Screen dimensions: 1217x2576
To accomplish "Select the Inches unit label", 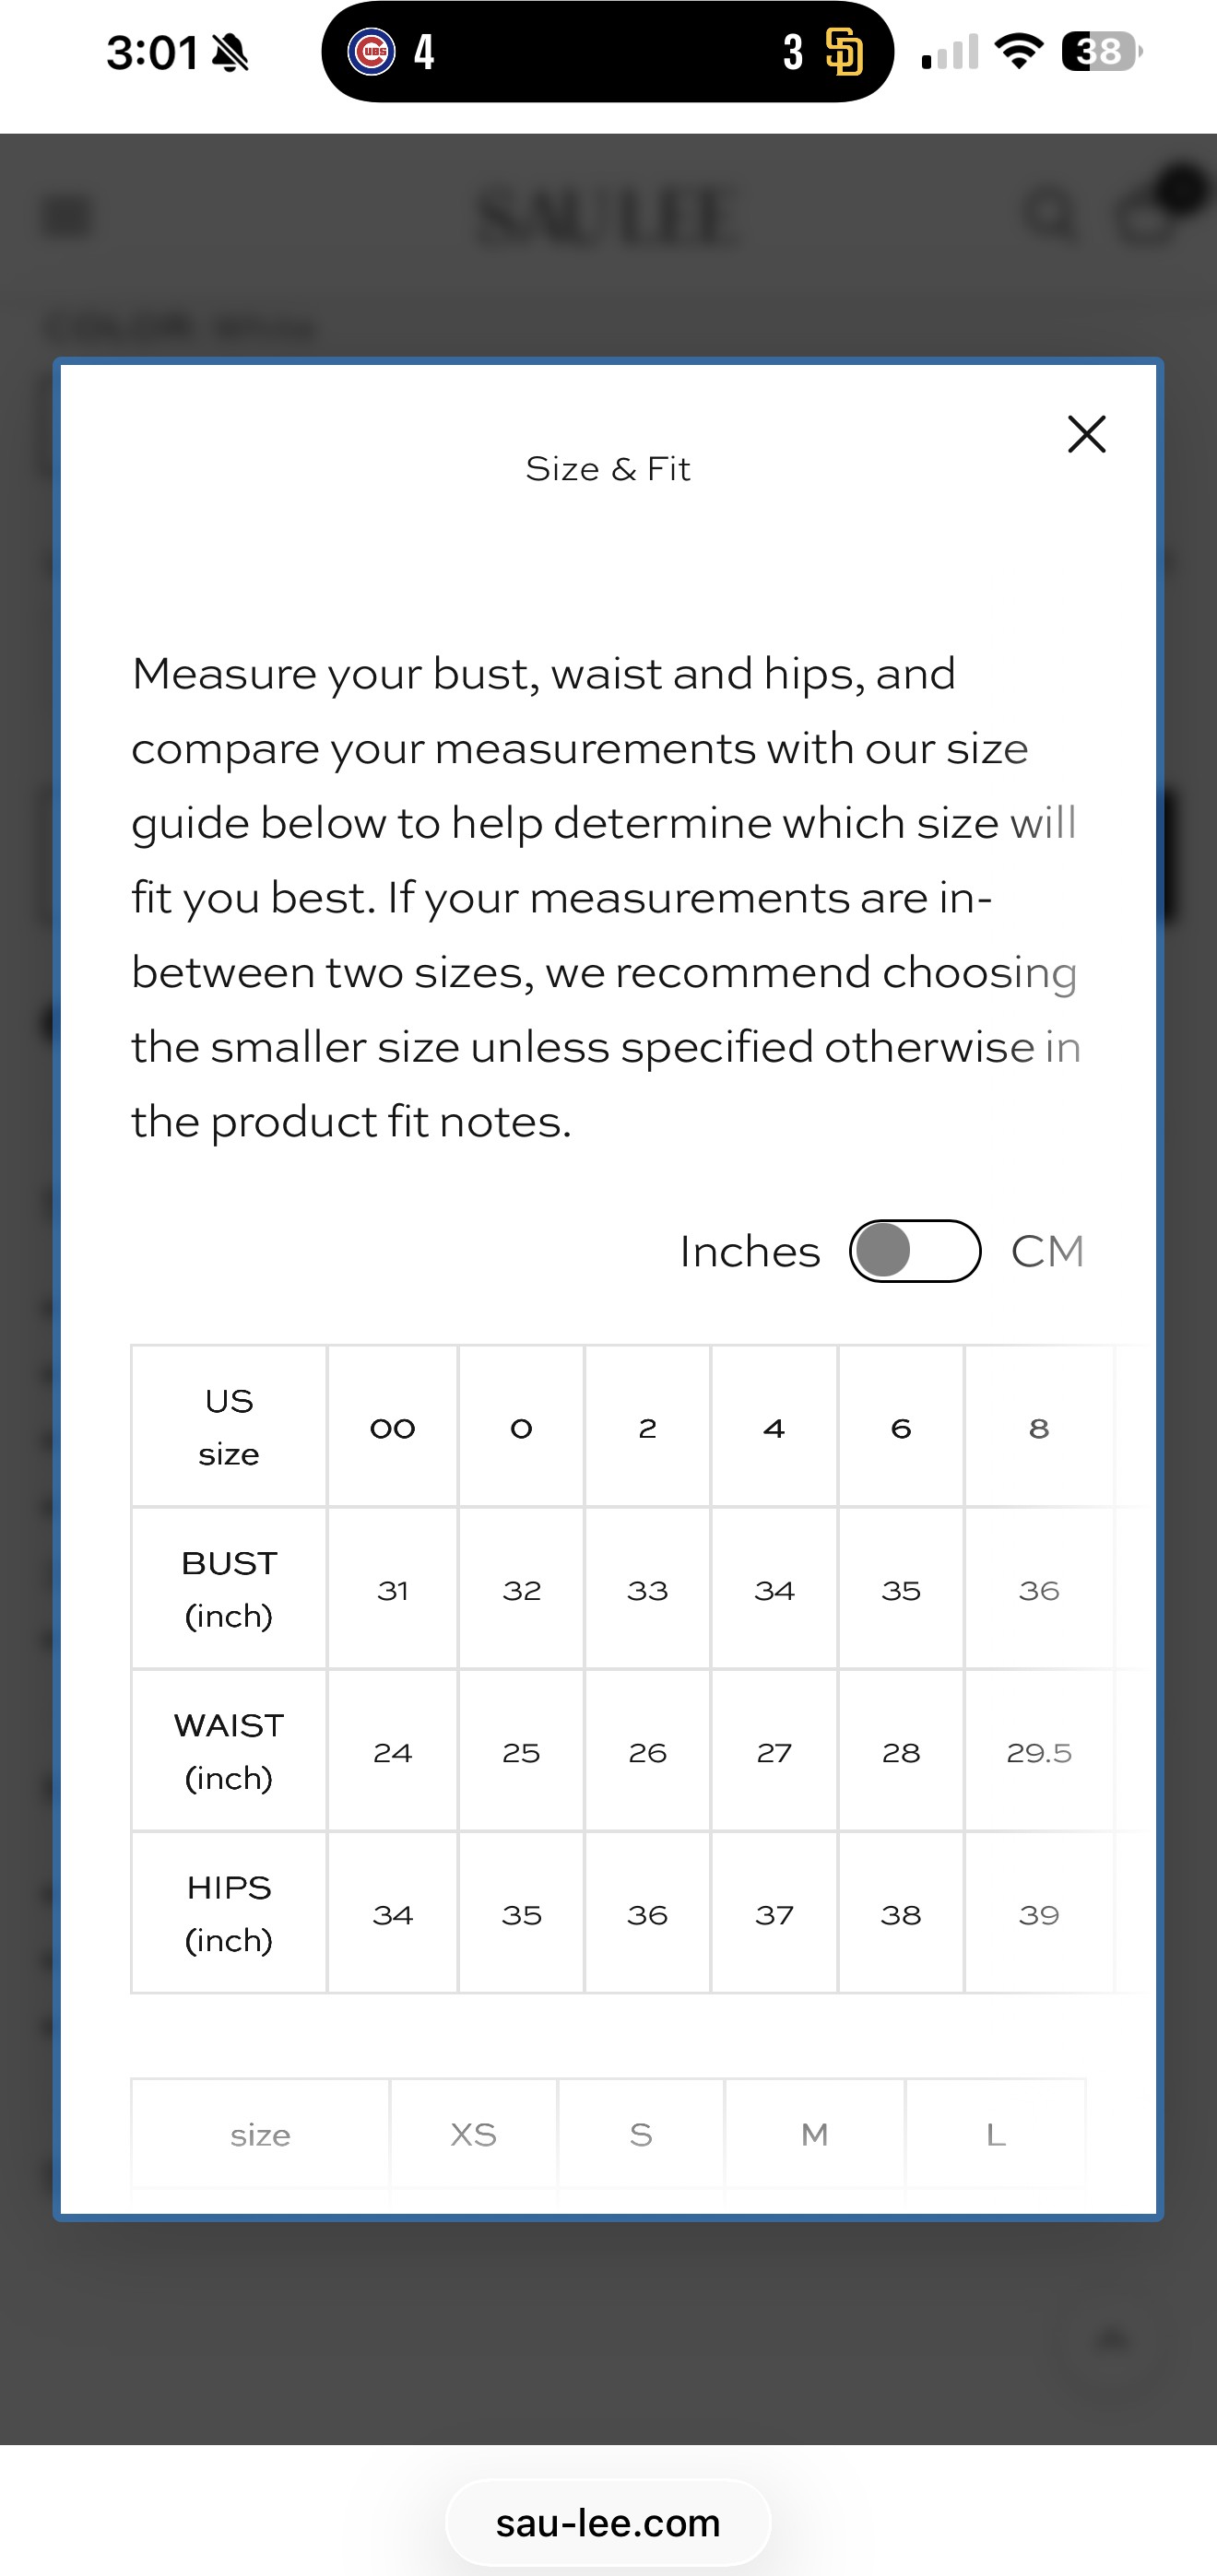I will tap(750, 1251).
